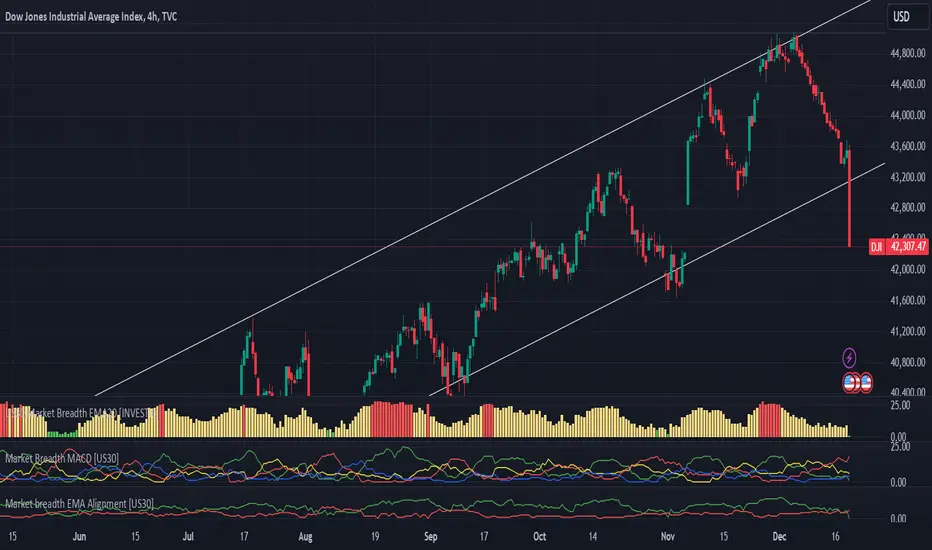The height and width of the screenshot is (550, 932).
Task: Click the 16 date label on time axis
Action: (835, 536)
